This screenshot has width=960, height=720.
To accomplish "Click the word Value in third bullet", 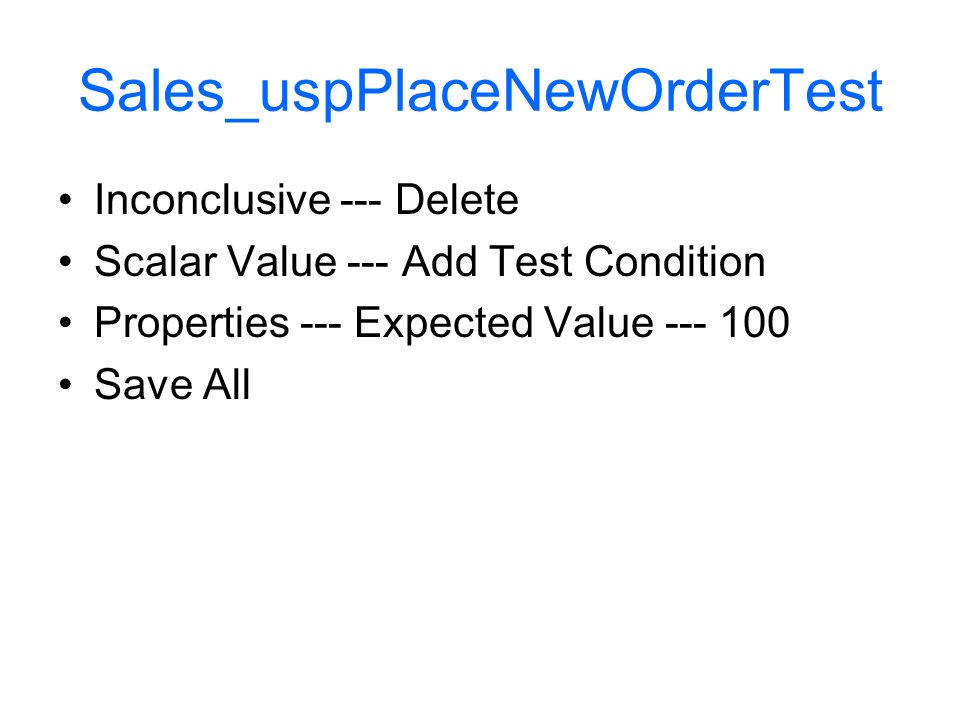I will coord(599,323).
